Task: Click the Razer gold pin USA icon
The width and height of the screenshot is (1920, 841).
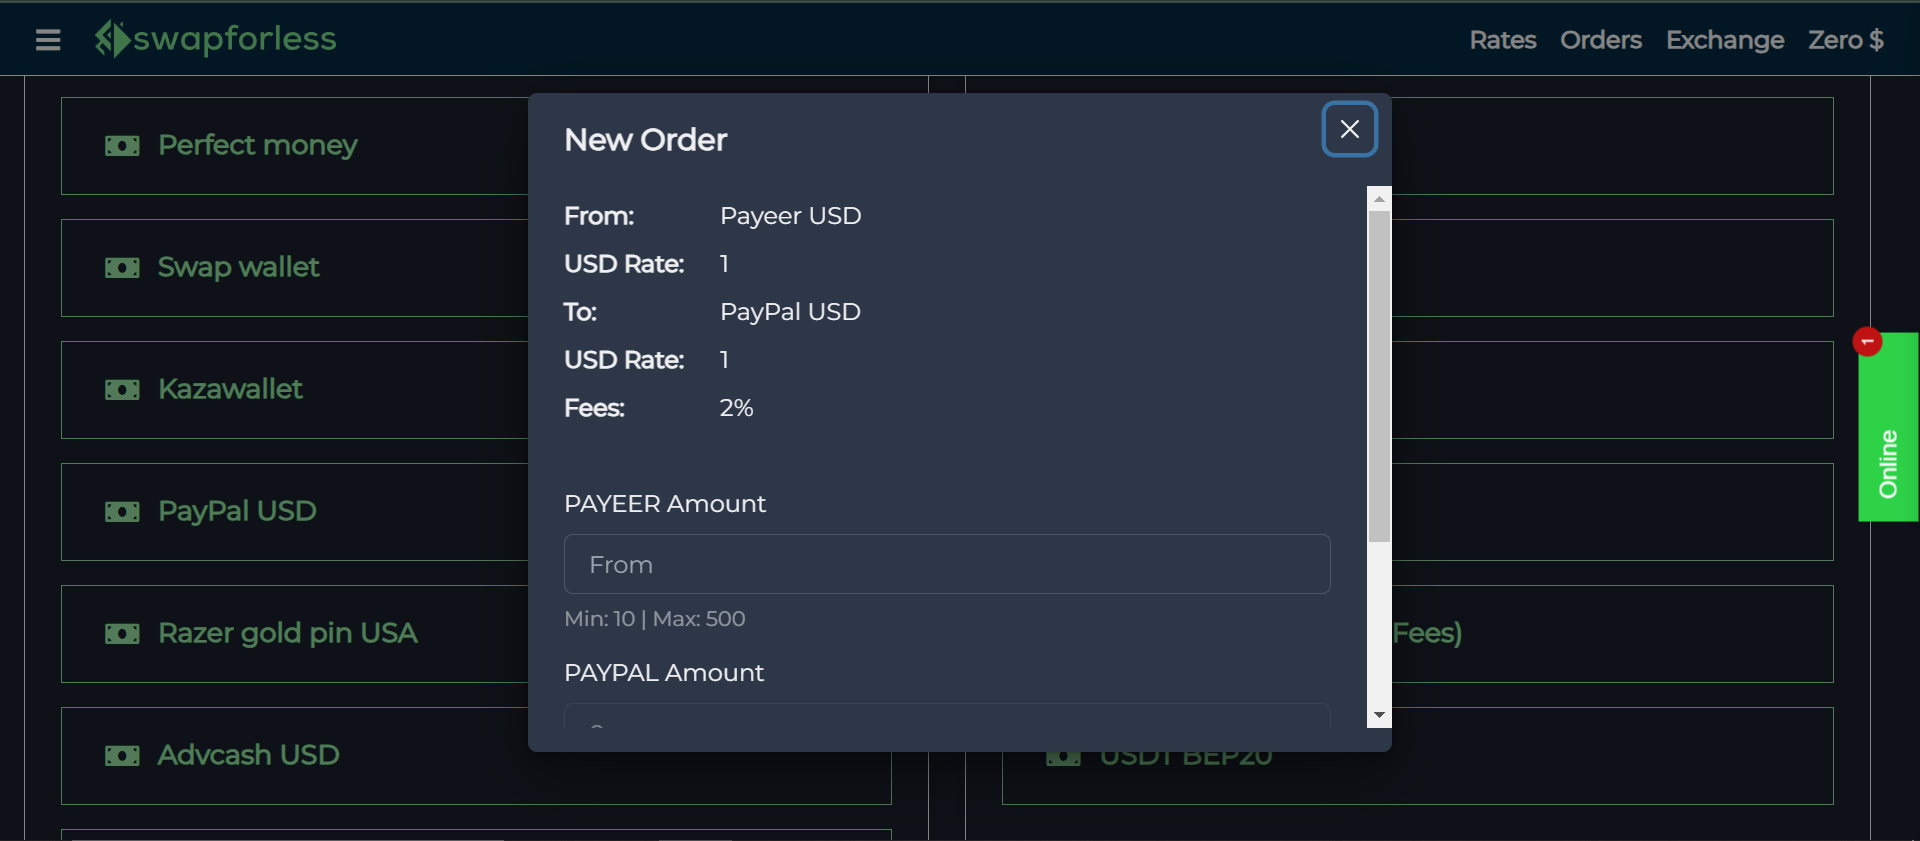Action: pyautogui.click(x=122, y=634)
